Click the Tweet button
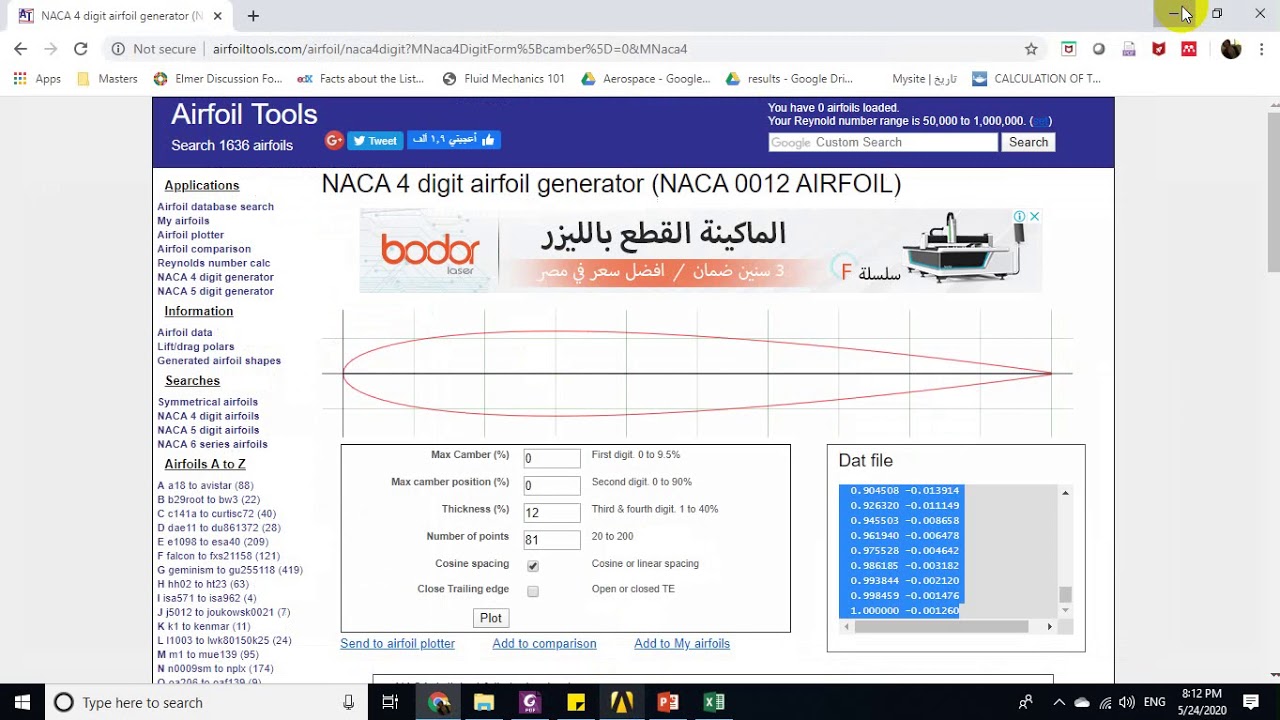The width and height of the screenshot is (1280, 720). click(x=375, y=141)
